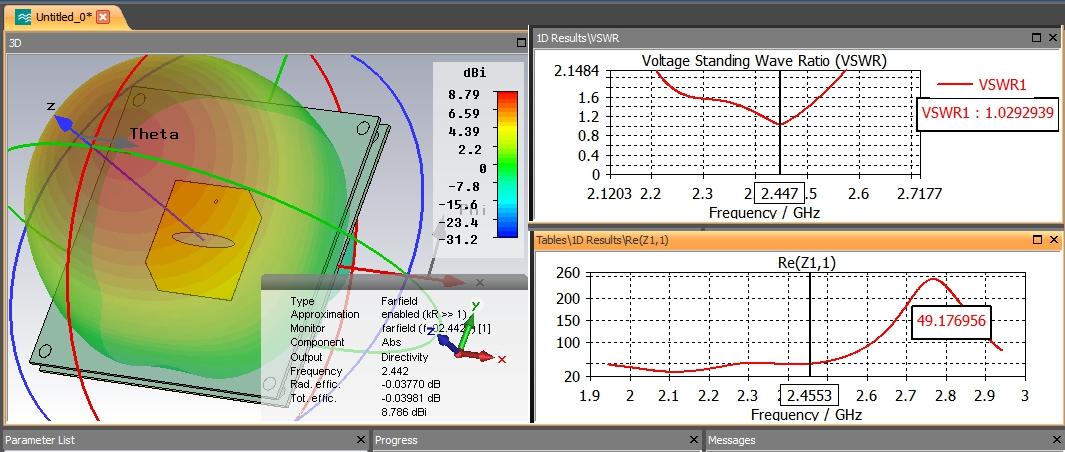
Task: Close the 1D Results VSWR panel
Action: (x=1052, y=38)
